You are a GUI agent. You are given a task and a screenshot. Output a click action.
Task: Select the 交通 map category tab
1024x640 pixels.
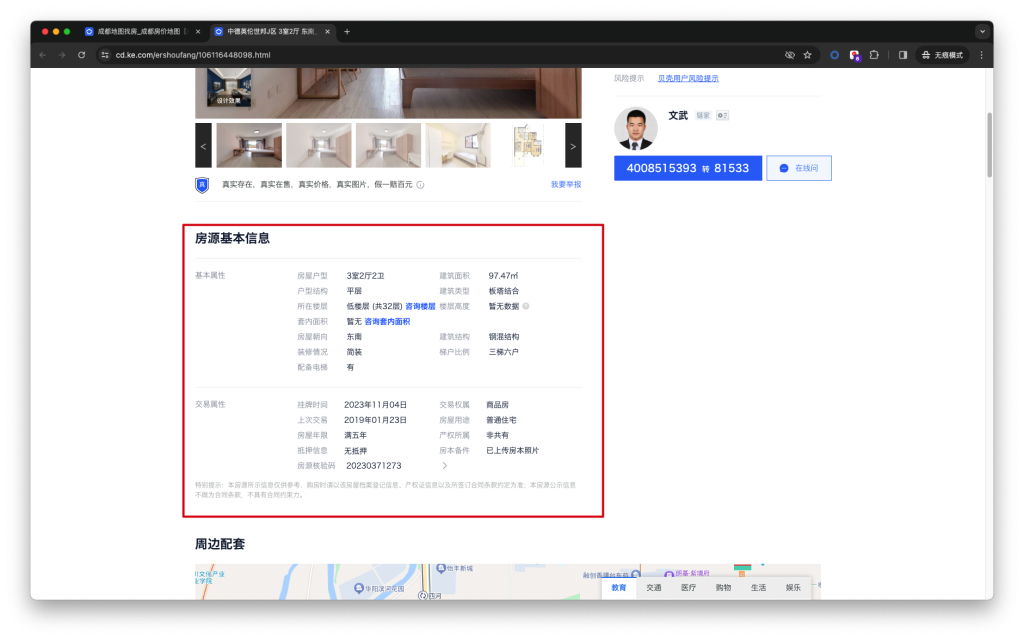click(x=654, y=588)
